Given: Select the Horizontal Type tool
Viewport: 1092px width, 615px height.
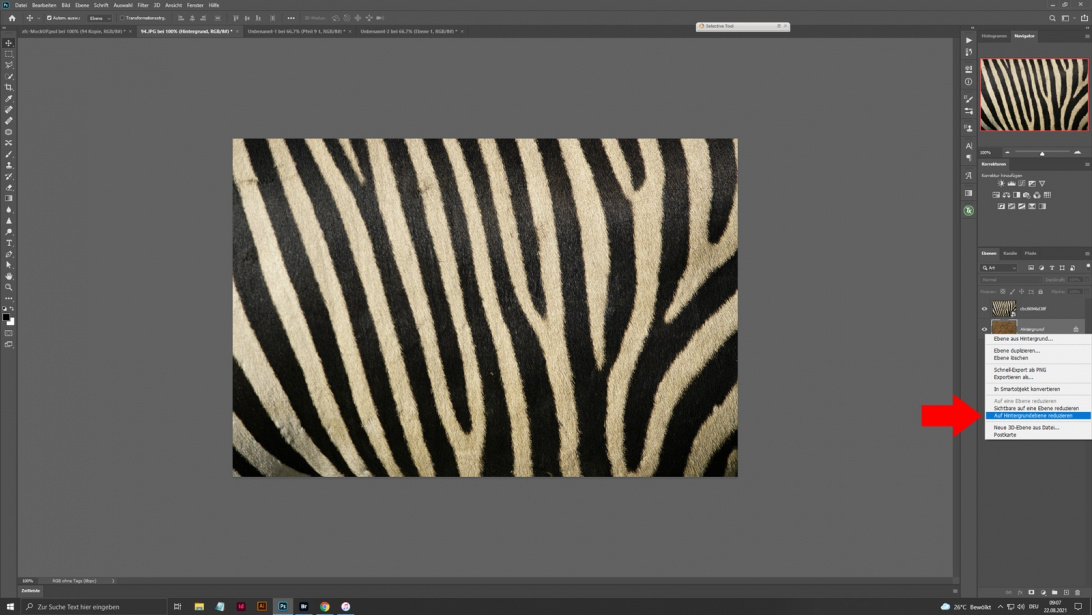Looking at the screenshot, I should pyautogui.click(x=9, y=243).
